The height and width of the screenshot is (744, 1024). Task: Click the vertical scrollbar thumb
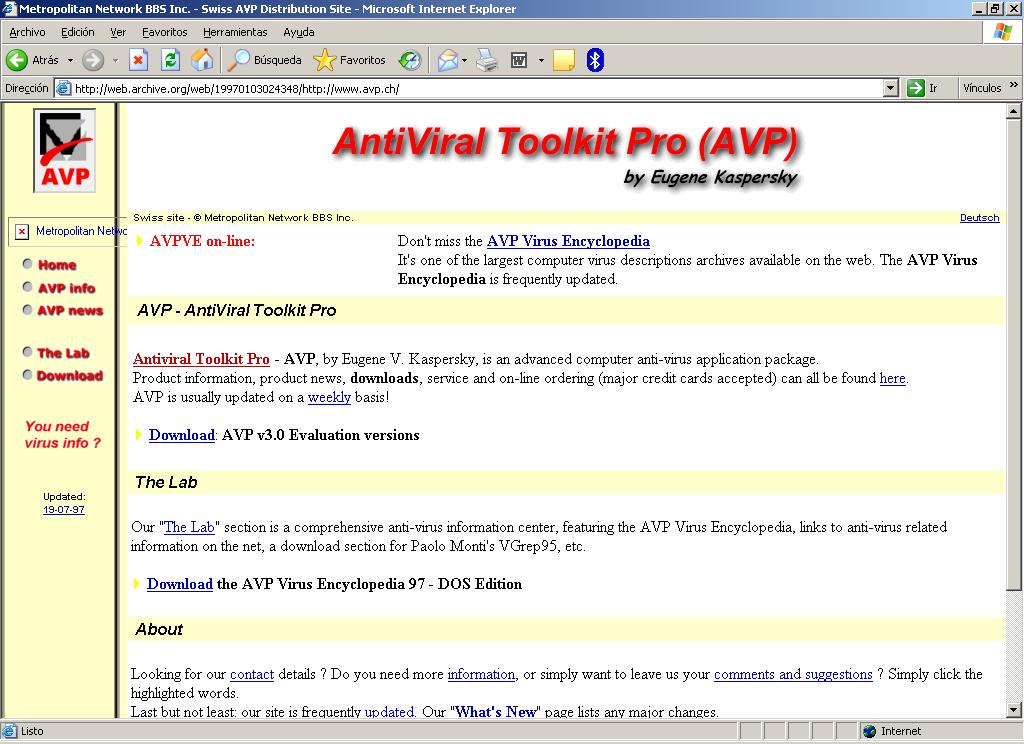1014,355
